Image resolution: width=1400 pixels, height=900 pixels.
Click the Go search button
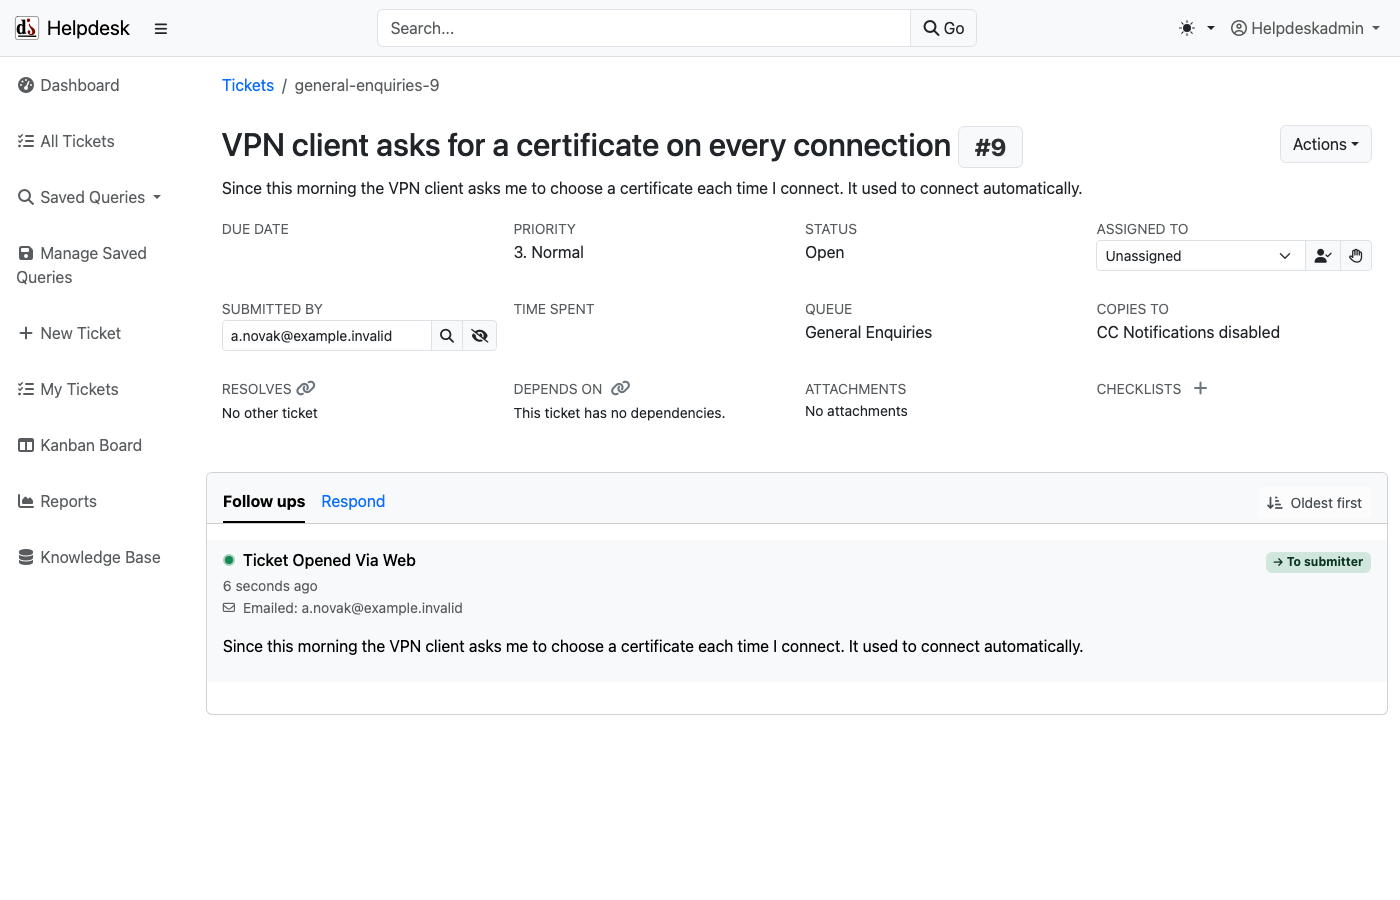944,28
